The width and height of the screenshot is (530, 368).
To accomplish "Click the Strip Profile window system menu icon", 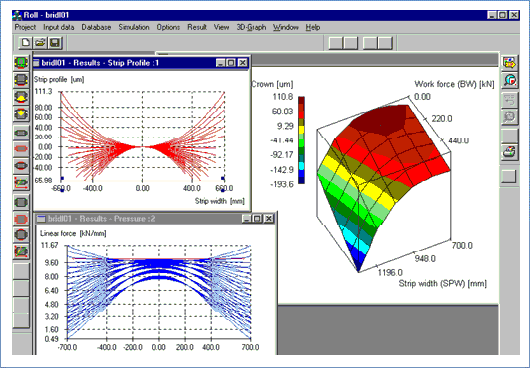I will [36, 63].
